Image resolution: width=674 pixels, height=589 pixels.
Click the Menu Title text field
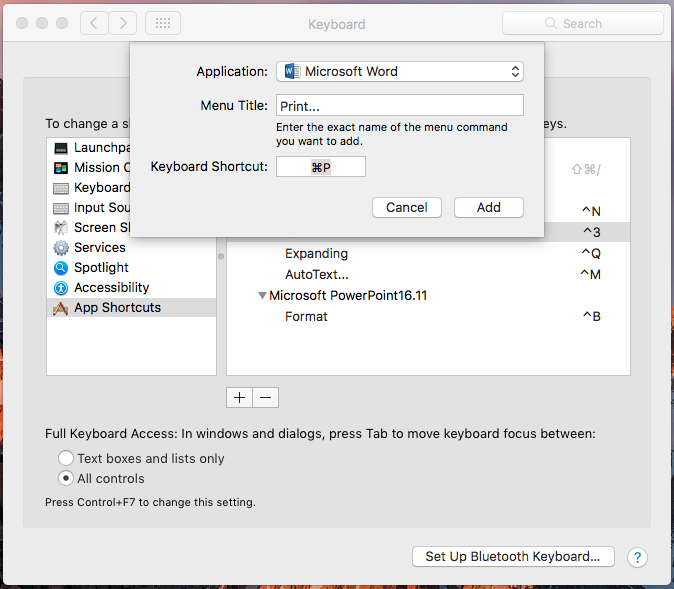click(x=400, y=105)
